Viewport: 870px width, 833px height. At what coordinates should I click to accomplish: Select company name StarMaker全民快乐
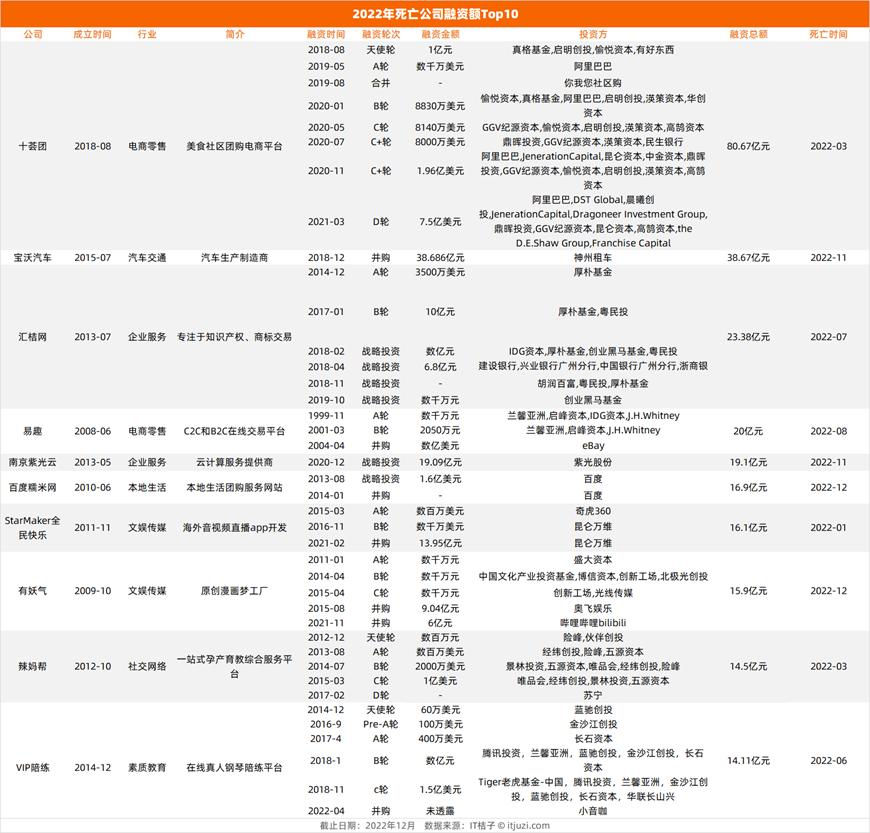pyautogui.click(x=33, y=528)
